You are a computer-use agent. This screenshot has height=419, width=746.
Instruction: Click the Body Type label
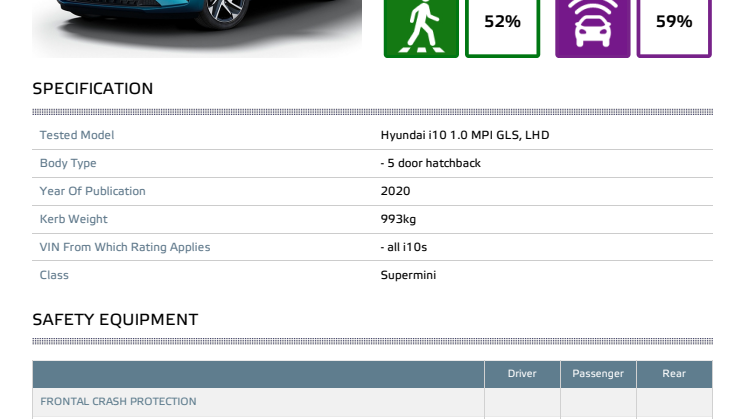tap(68, 163)
